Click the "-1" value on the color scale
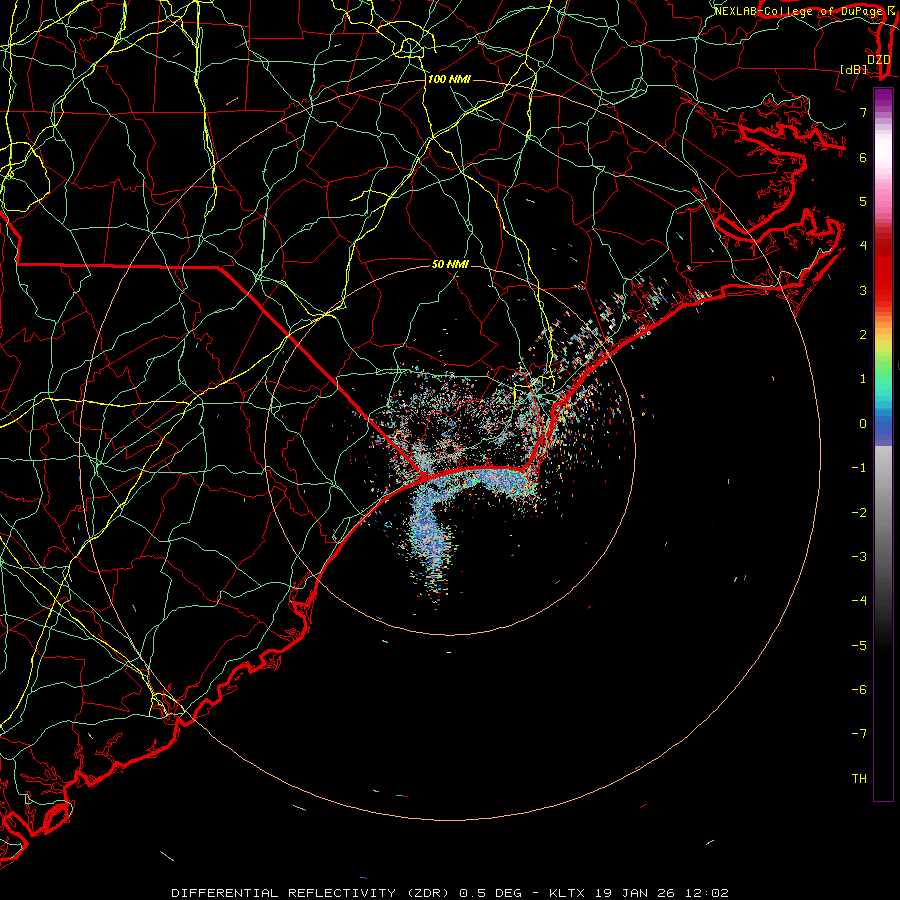This screenshot has height=900, width=900. 859,468
